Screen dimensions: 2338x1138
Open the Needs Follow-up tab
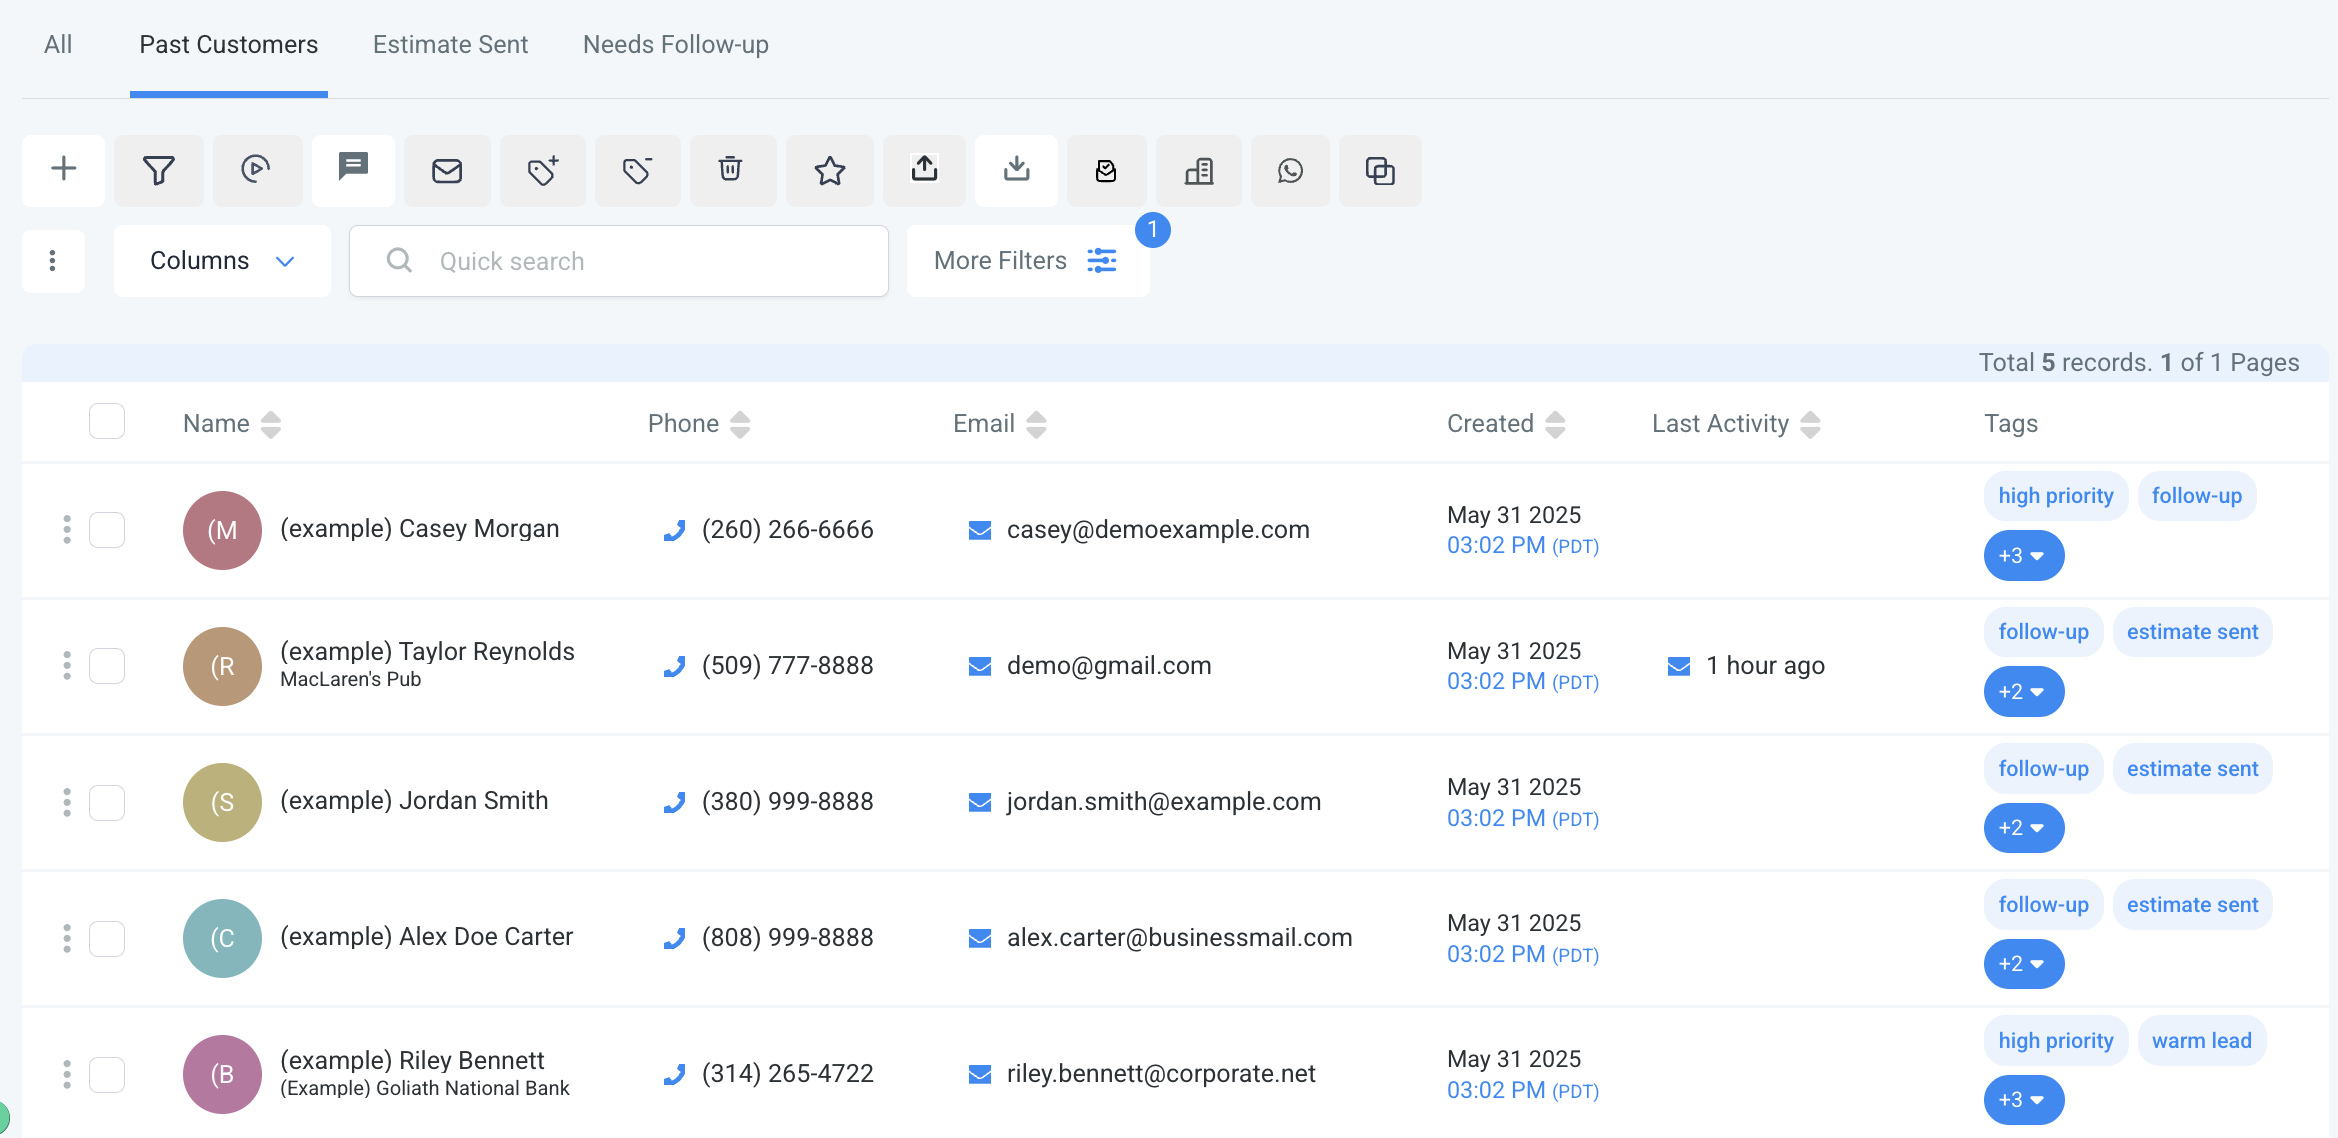[x=675, y=44]
